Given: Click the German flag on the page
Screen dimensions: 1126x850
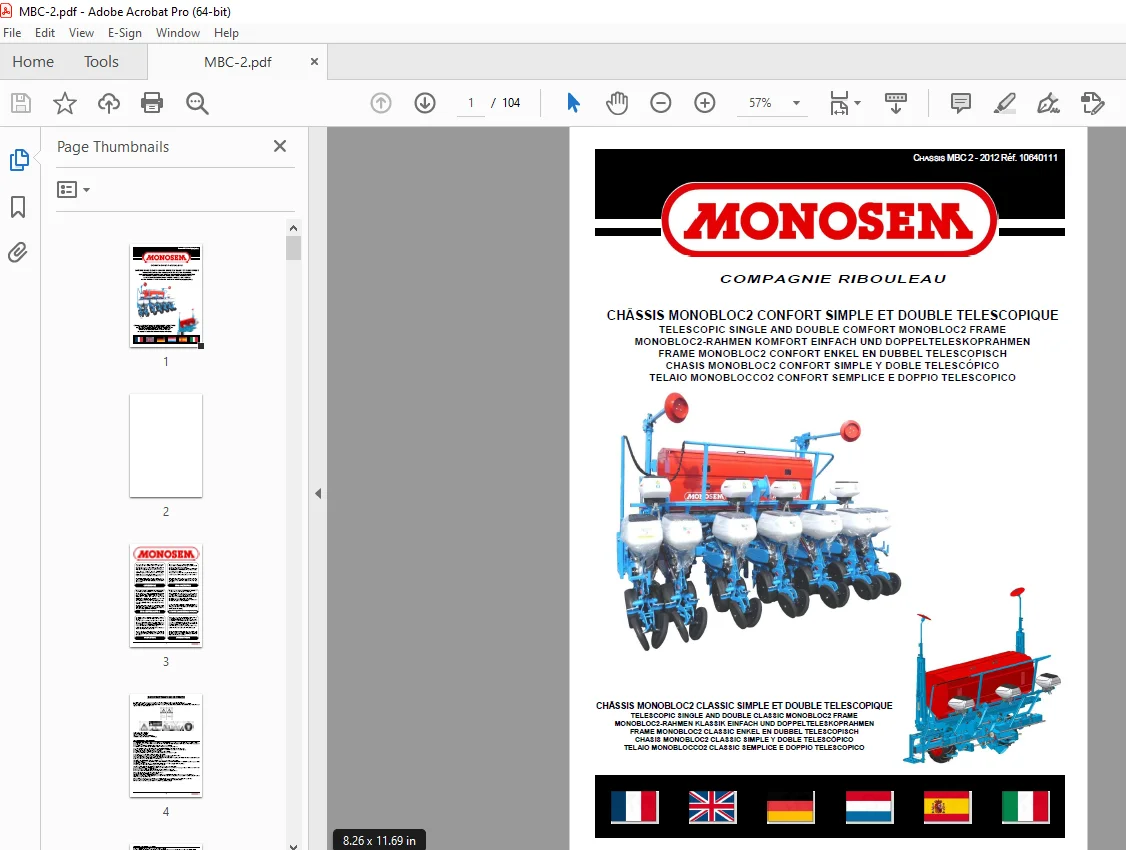Looking at the screenshot, I should [791, 807].
